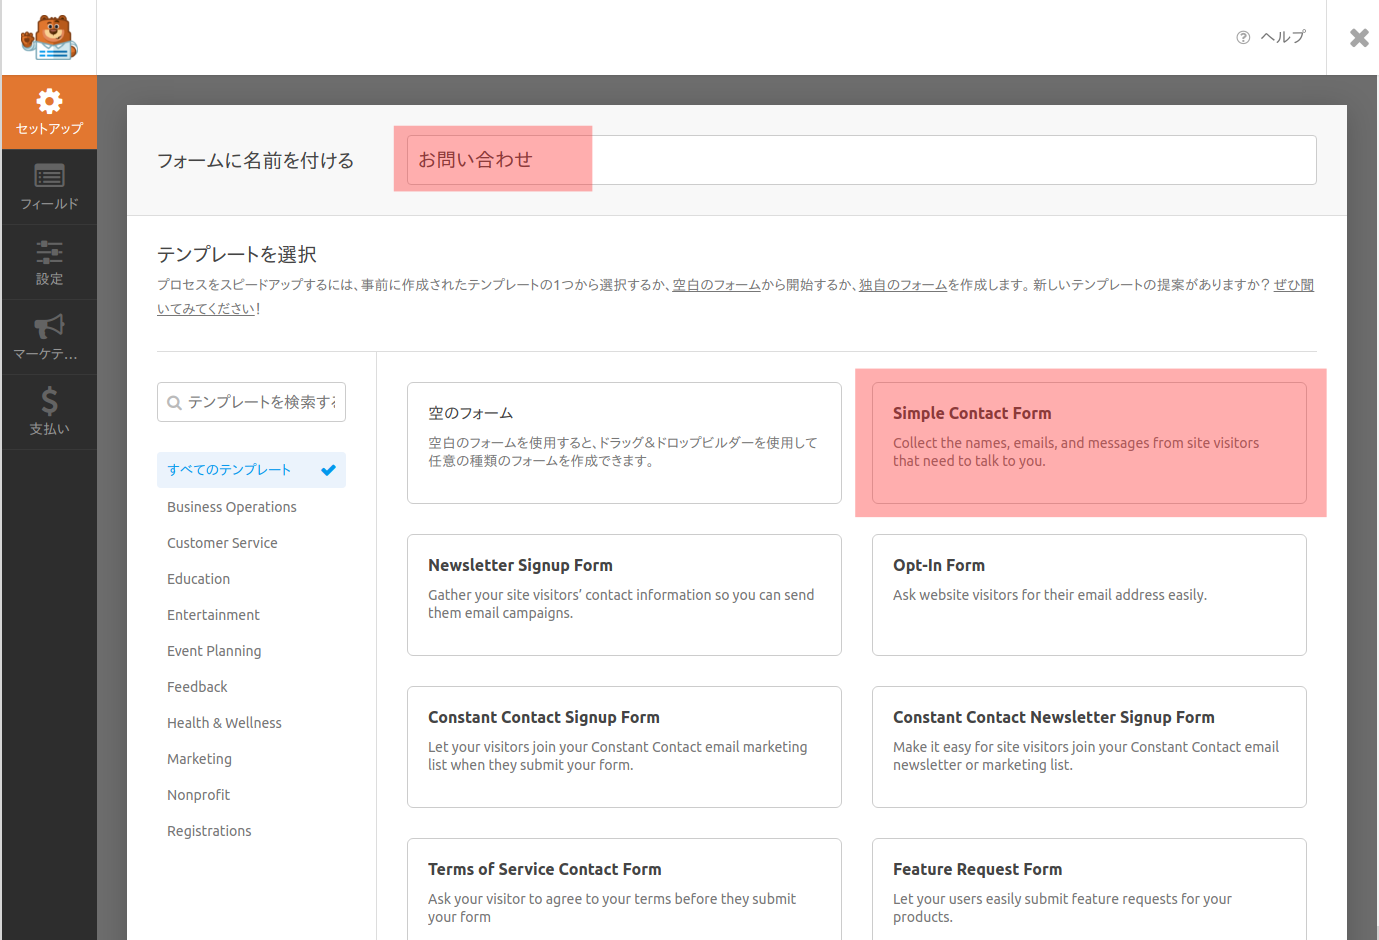Open ヘルプ via the question mark icon
The image size is (1379, 940).
[x=1242, y=36]
